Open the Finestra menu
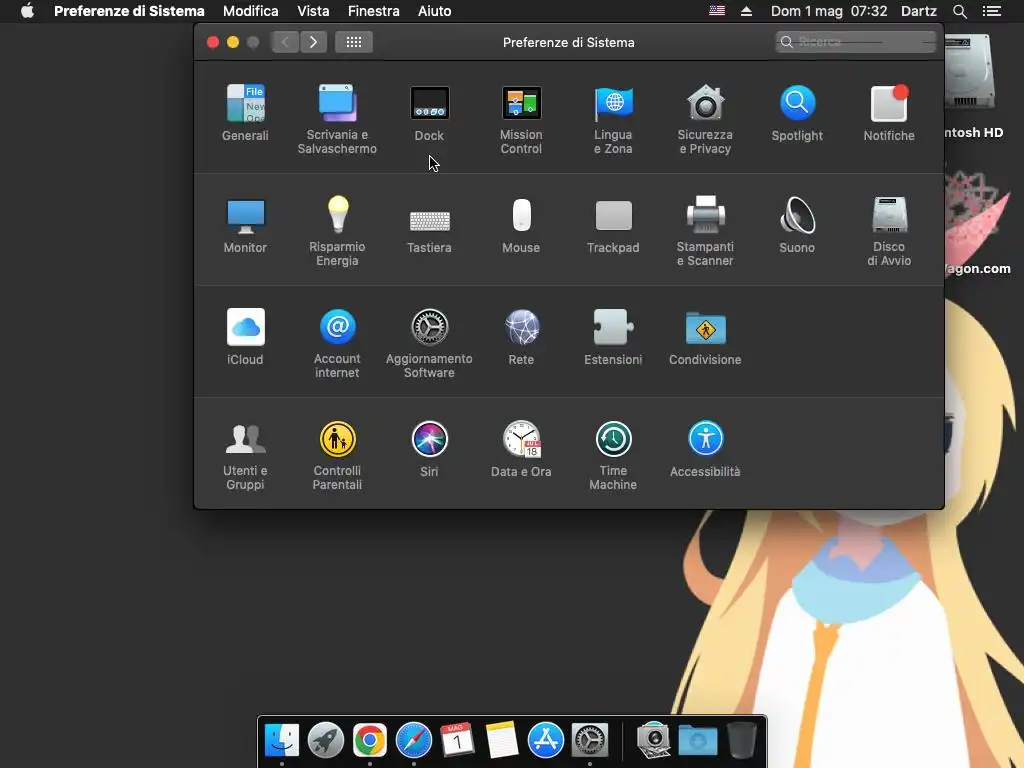This screenshot has width=1024, height=768. (374, 11)
